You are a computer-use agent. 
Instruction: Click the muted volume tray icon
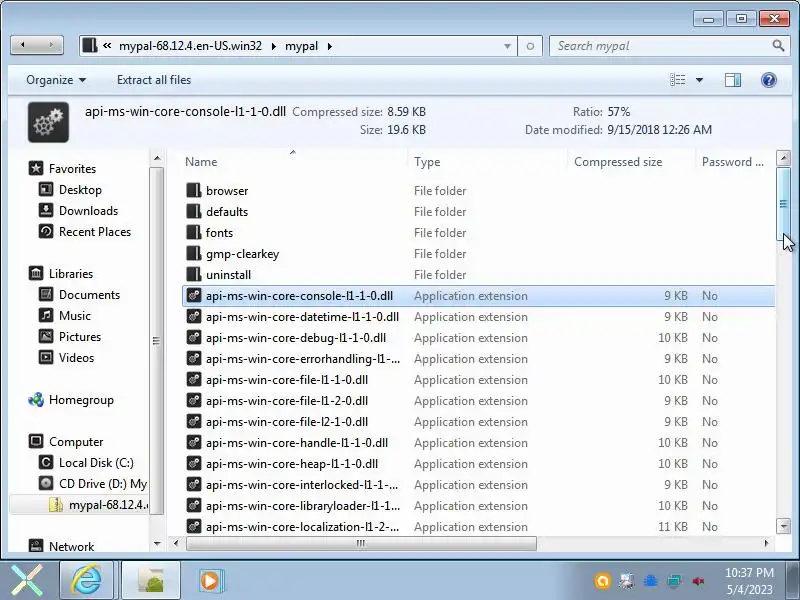(x=698, y=581)
